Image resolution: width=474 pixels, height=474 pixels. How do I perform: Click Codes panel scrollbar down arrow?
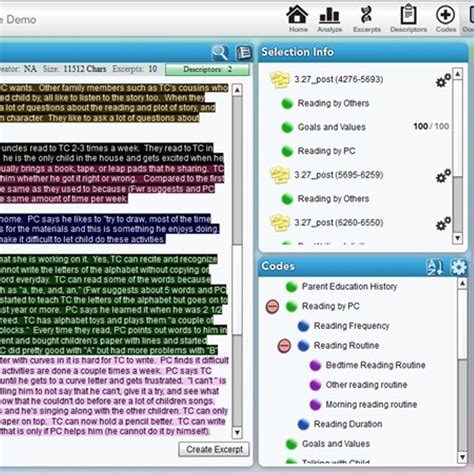pyautogui.click(x=462, y=456)
